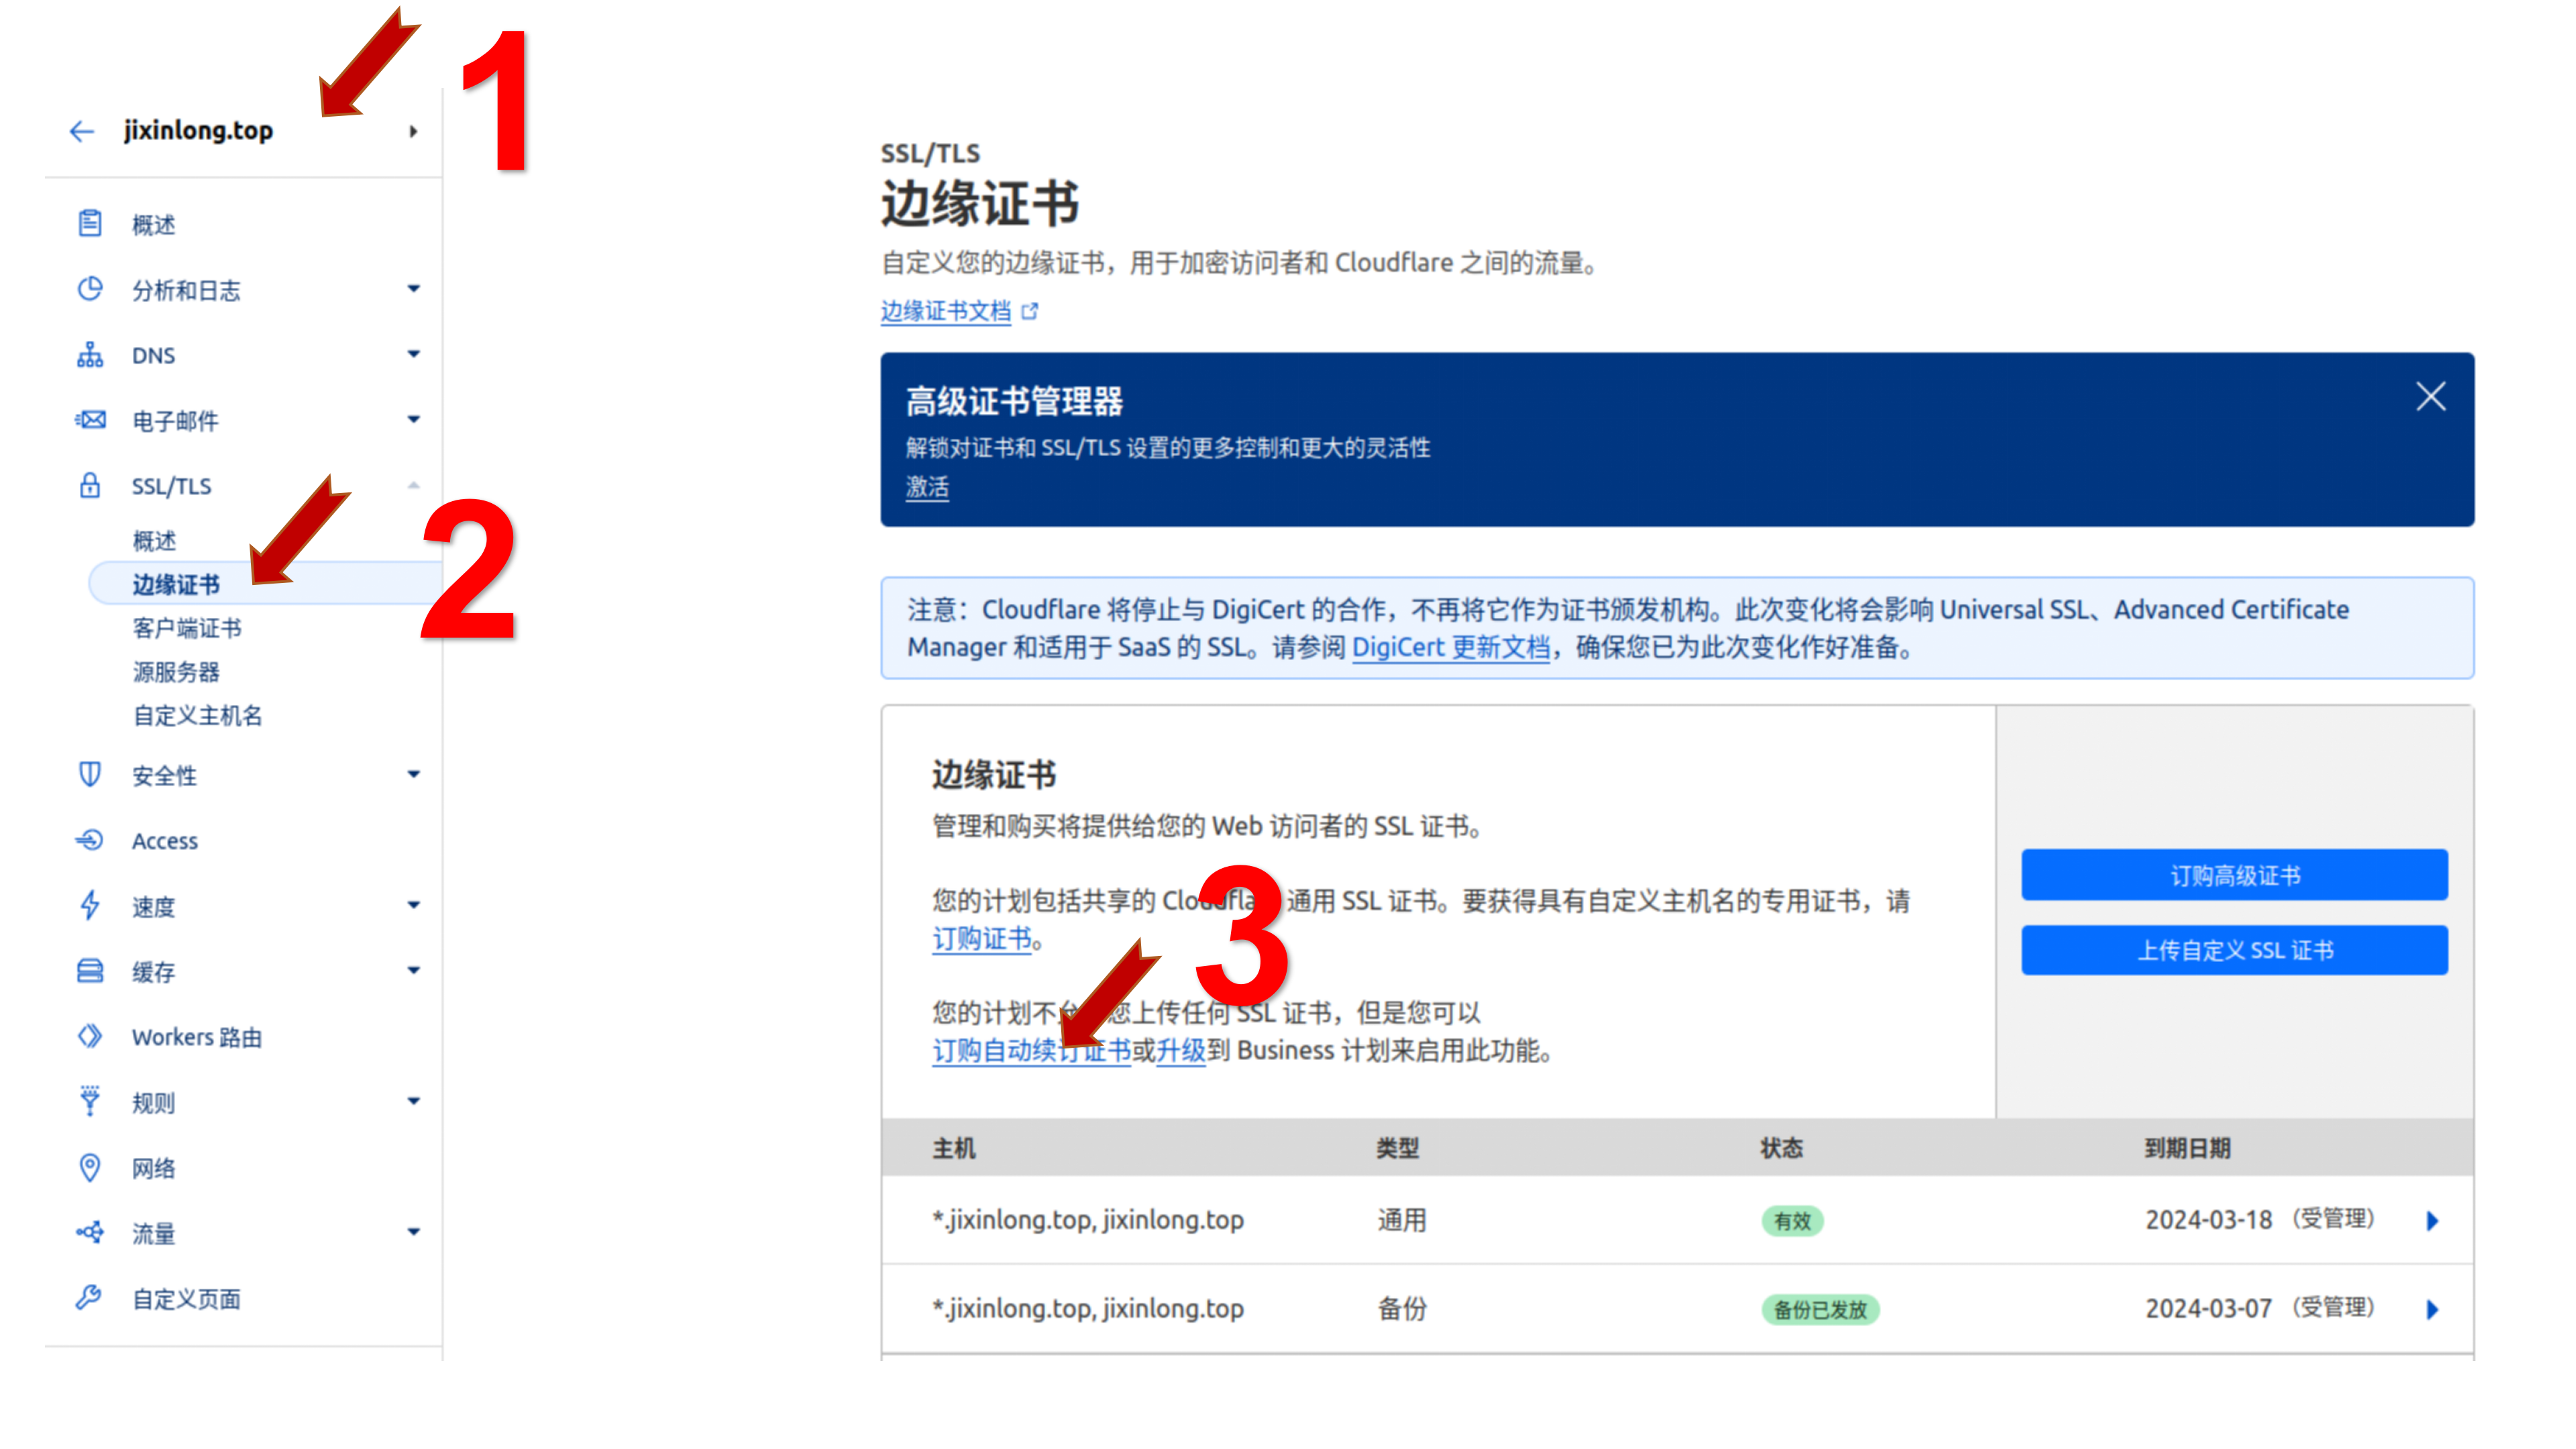This screenshot has width=2576, height=1449.
Task: Open the 概述 overview clipboard icon
Action: tap(90, 223)
